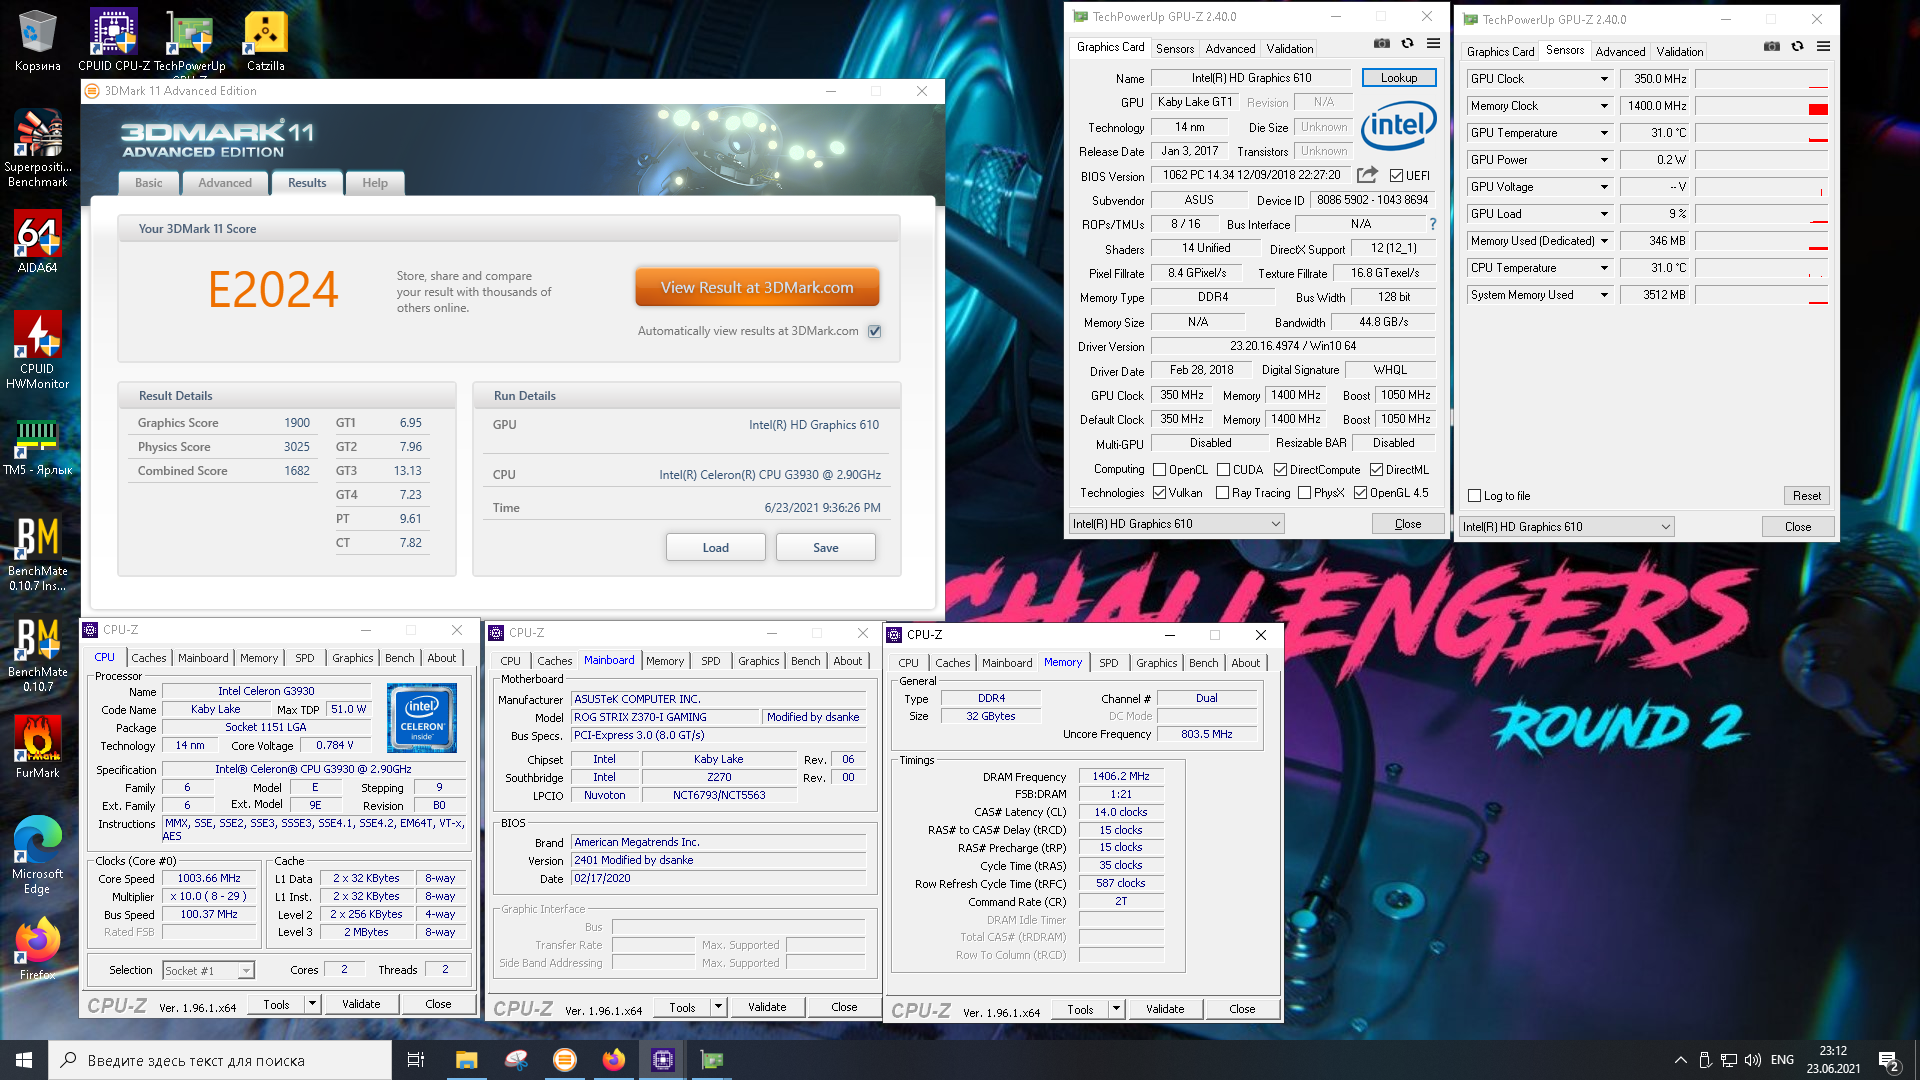
Task: Launch Superposition Benchmark shortcut
Action: [37, 148]
